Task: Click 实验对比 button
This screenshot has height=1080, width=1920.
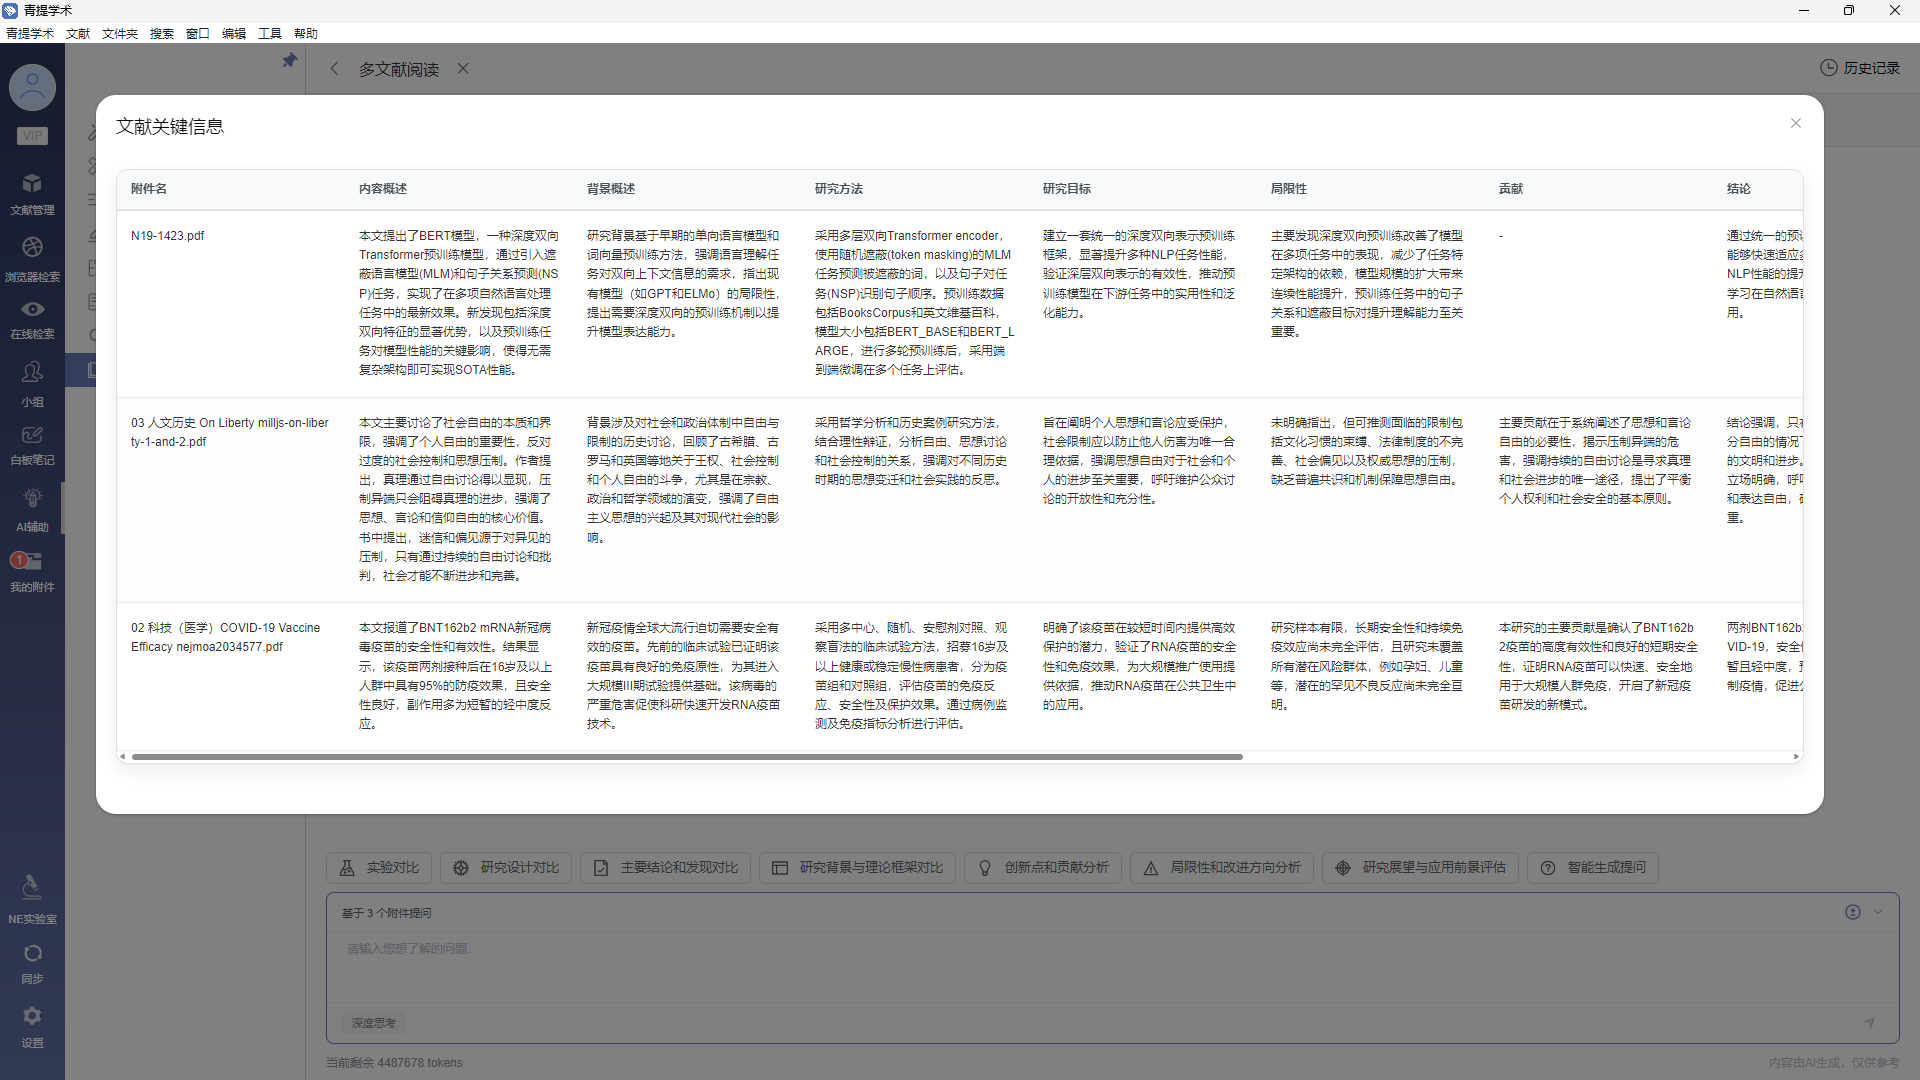Action: 379,867
